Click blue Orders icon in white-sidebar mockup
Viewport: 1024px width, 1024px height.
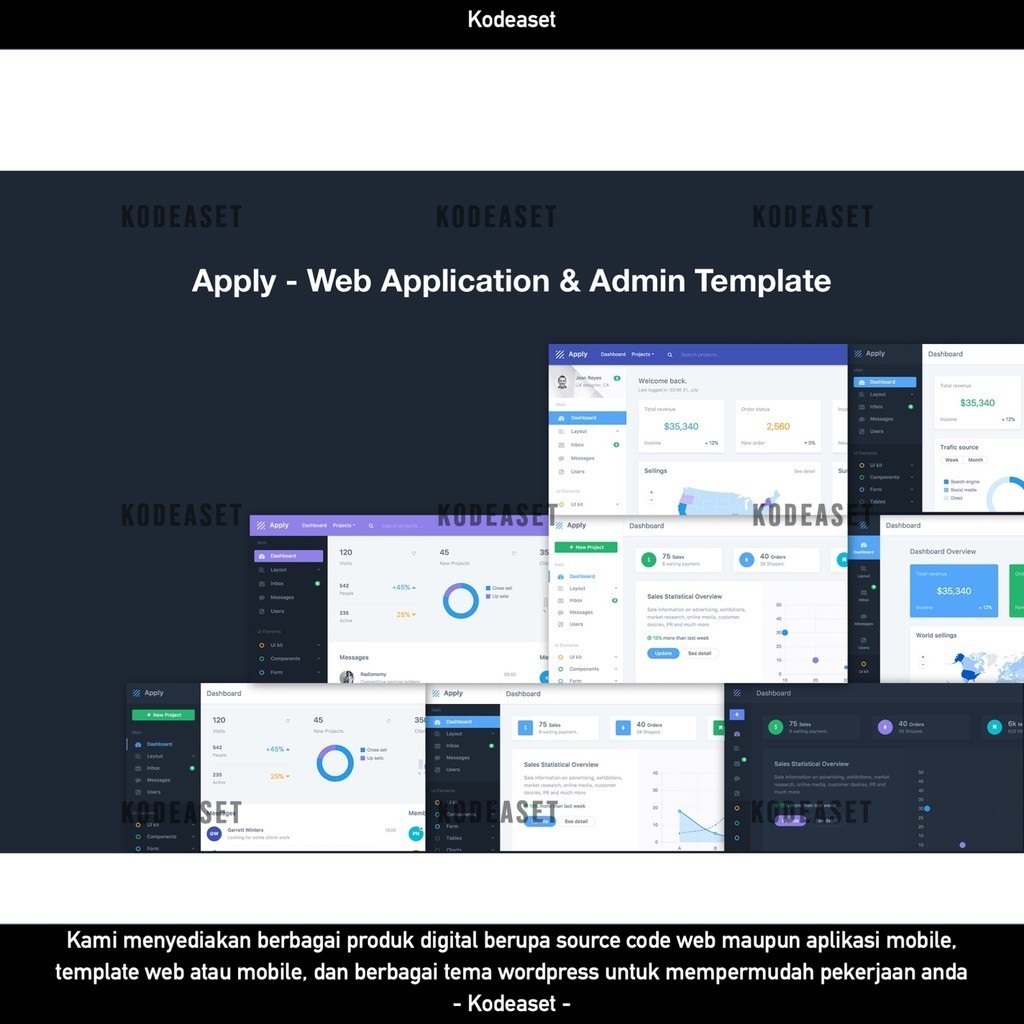click(746, 560)
